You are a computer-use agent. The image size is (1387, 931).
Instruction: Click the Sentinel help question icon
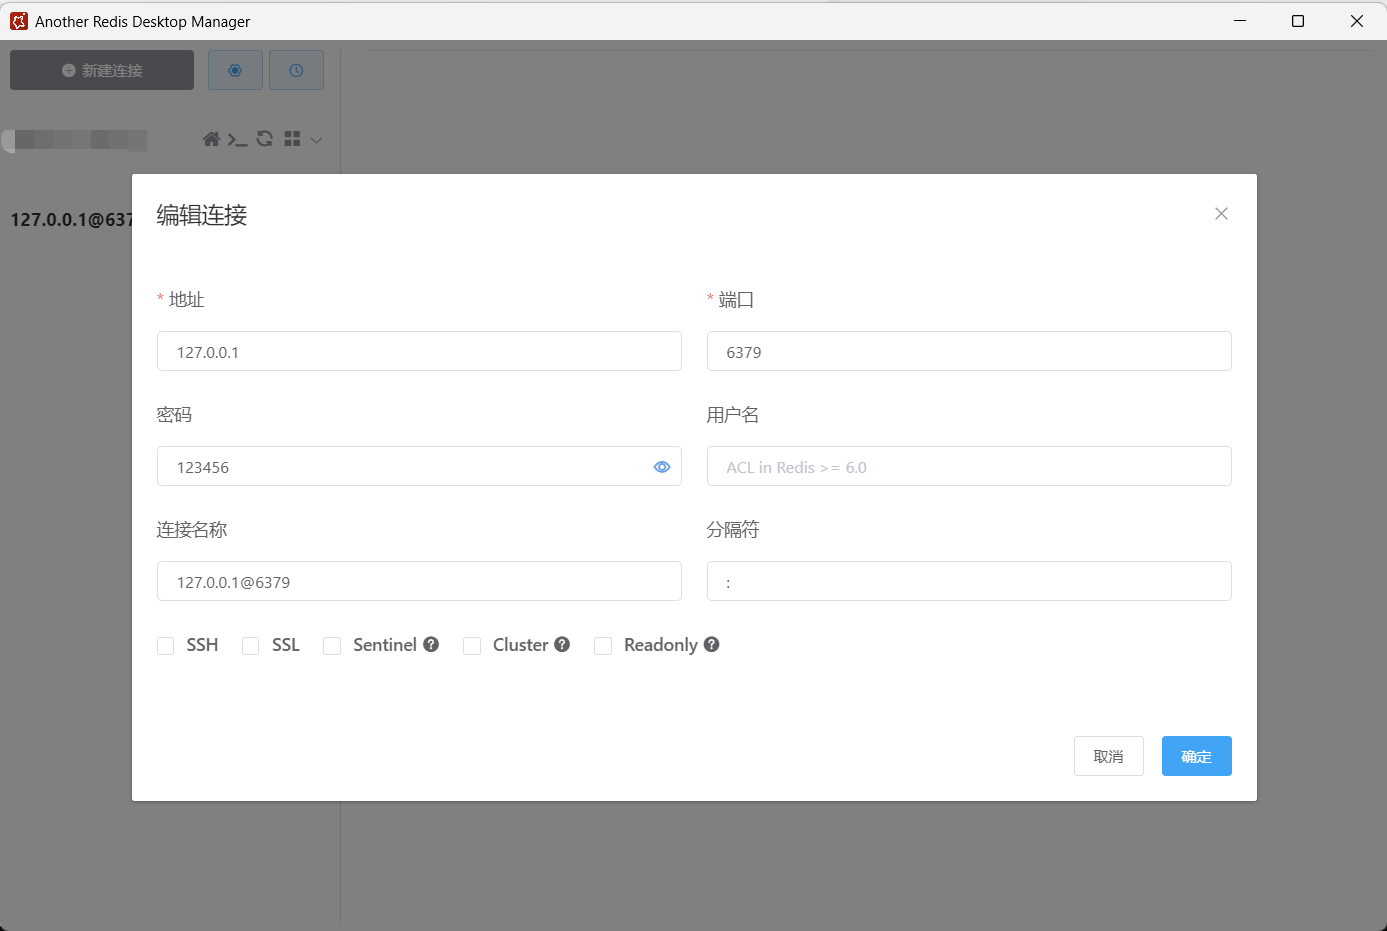(x=431, y=644)
